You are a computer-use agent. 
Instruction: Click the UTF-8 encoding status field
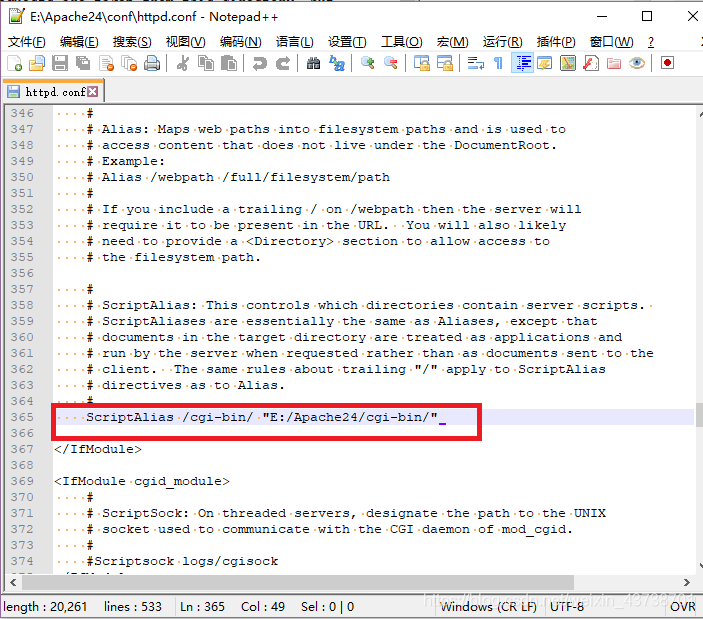point(567,607)
